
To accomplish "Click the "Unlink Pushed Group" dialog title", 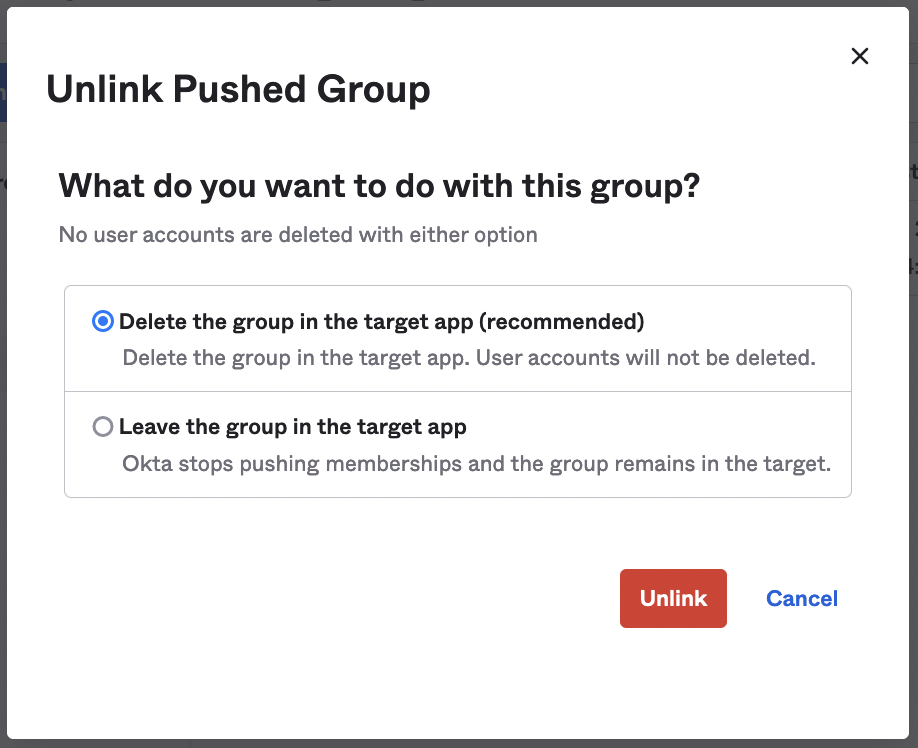I will (x=238, y=89).
